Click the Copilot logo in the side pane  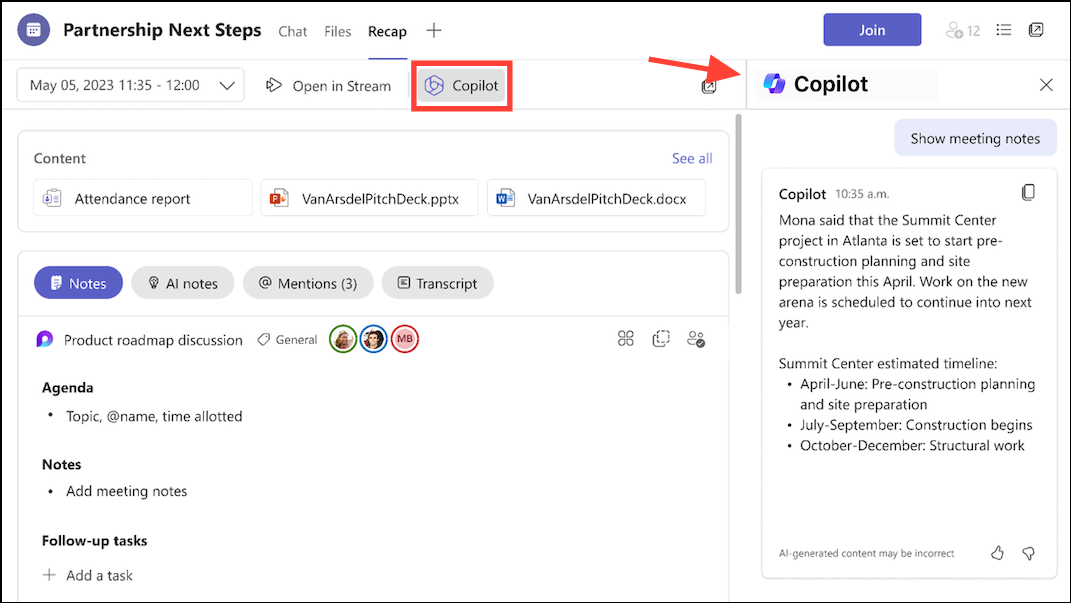[x=775, y=83]
